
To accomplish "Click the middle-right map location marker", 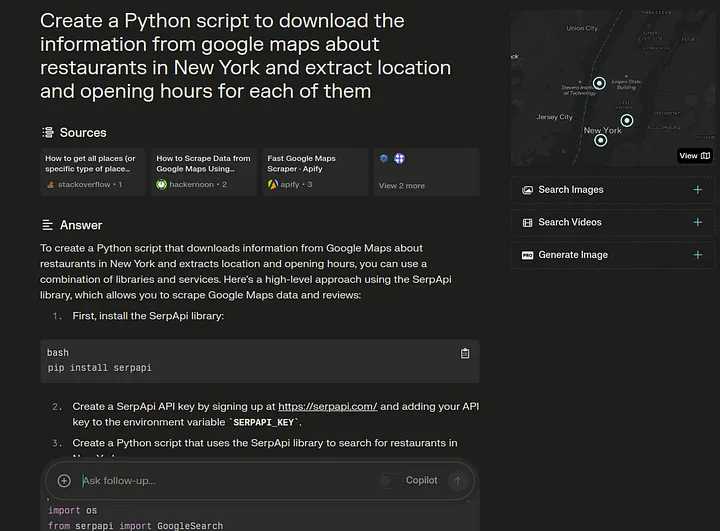I will point(627,121).
